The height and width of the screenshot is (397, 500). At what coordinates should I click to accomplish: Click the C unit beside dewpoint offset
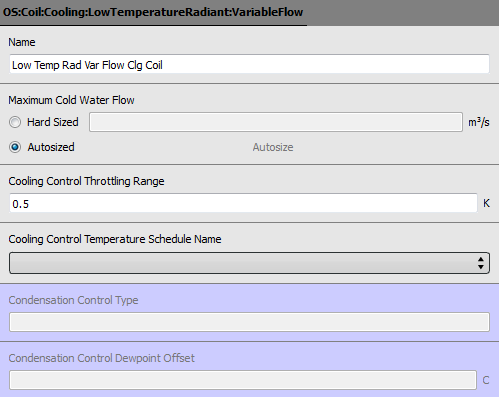486,380
